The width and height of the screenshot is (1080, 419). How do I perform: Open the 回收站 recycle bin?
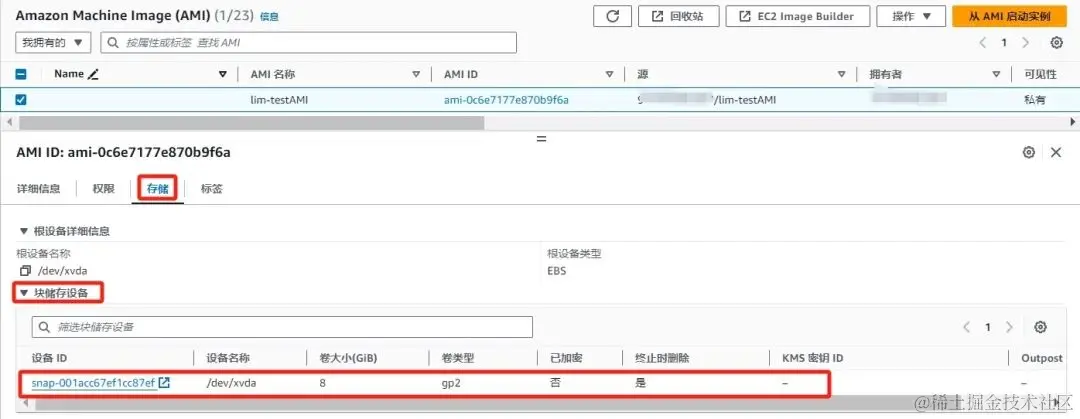tap(678, 17)
